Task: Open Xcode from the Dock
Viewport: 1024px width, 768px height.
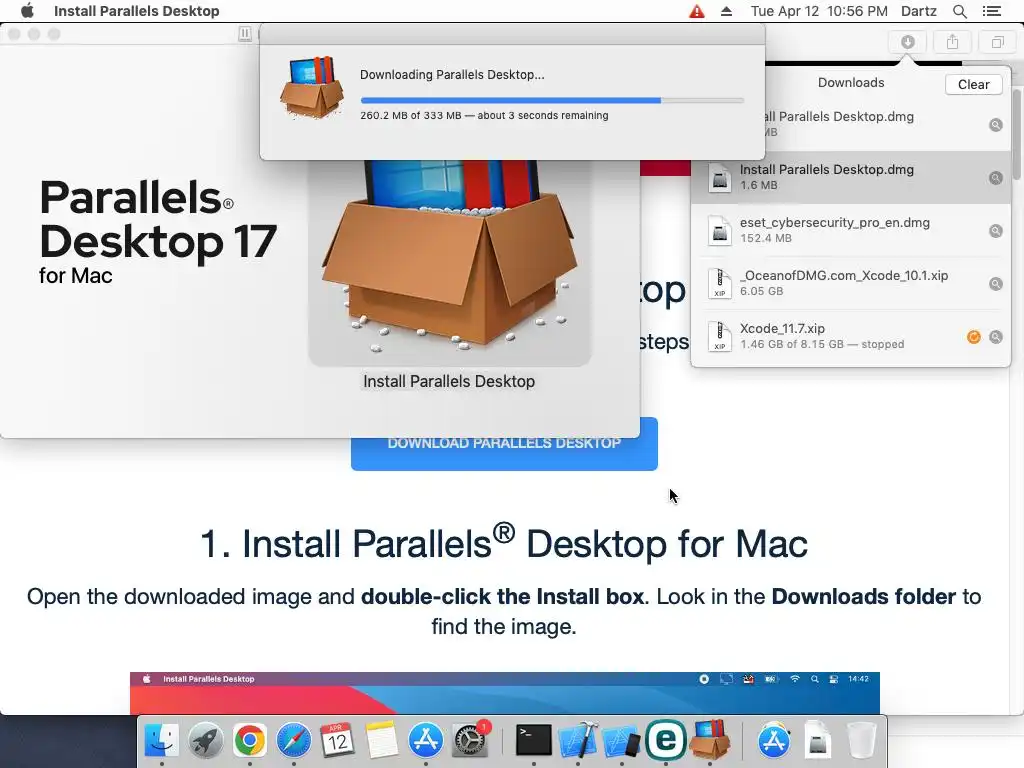Action: 577,741
